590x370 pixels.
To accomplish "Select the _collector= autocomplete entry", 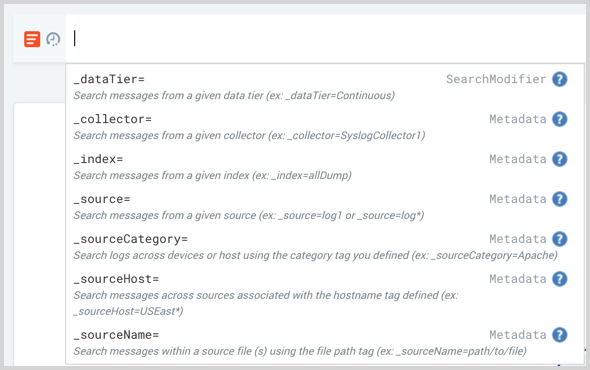I will point(325,127).
